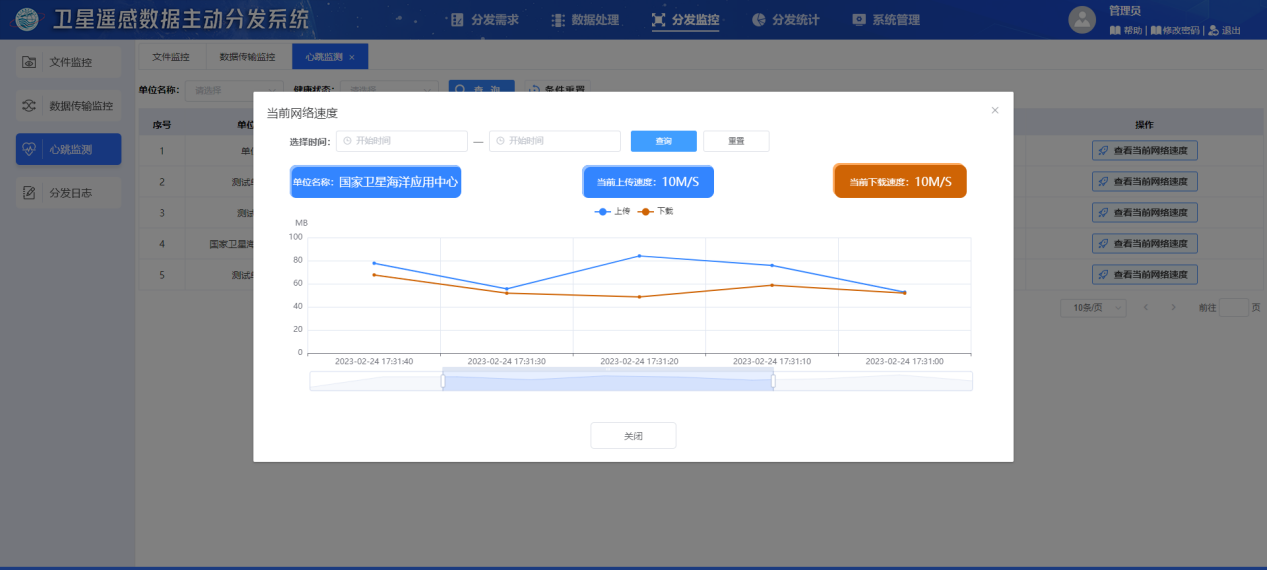Click the 文件监控 folder icon in sidebar
The height and width of the screenshot is (570, 1267).
[x=30, y=62]
